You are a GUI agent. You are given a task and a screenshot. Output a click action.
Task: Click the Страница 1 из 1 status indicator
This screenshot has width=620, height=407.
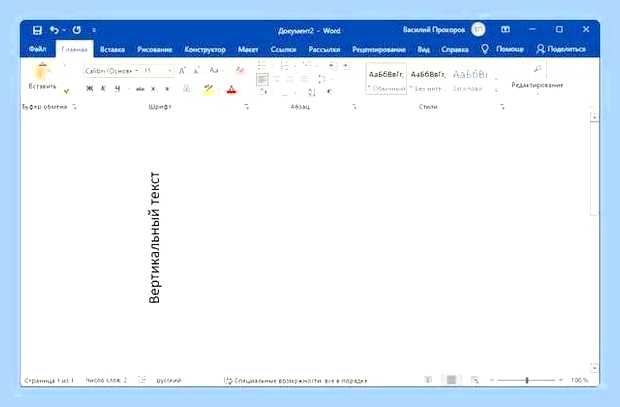coord(49,380)
